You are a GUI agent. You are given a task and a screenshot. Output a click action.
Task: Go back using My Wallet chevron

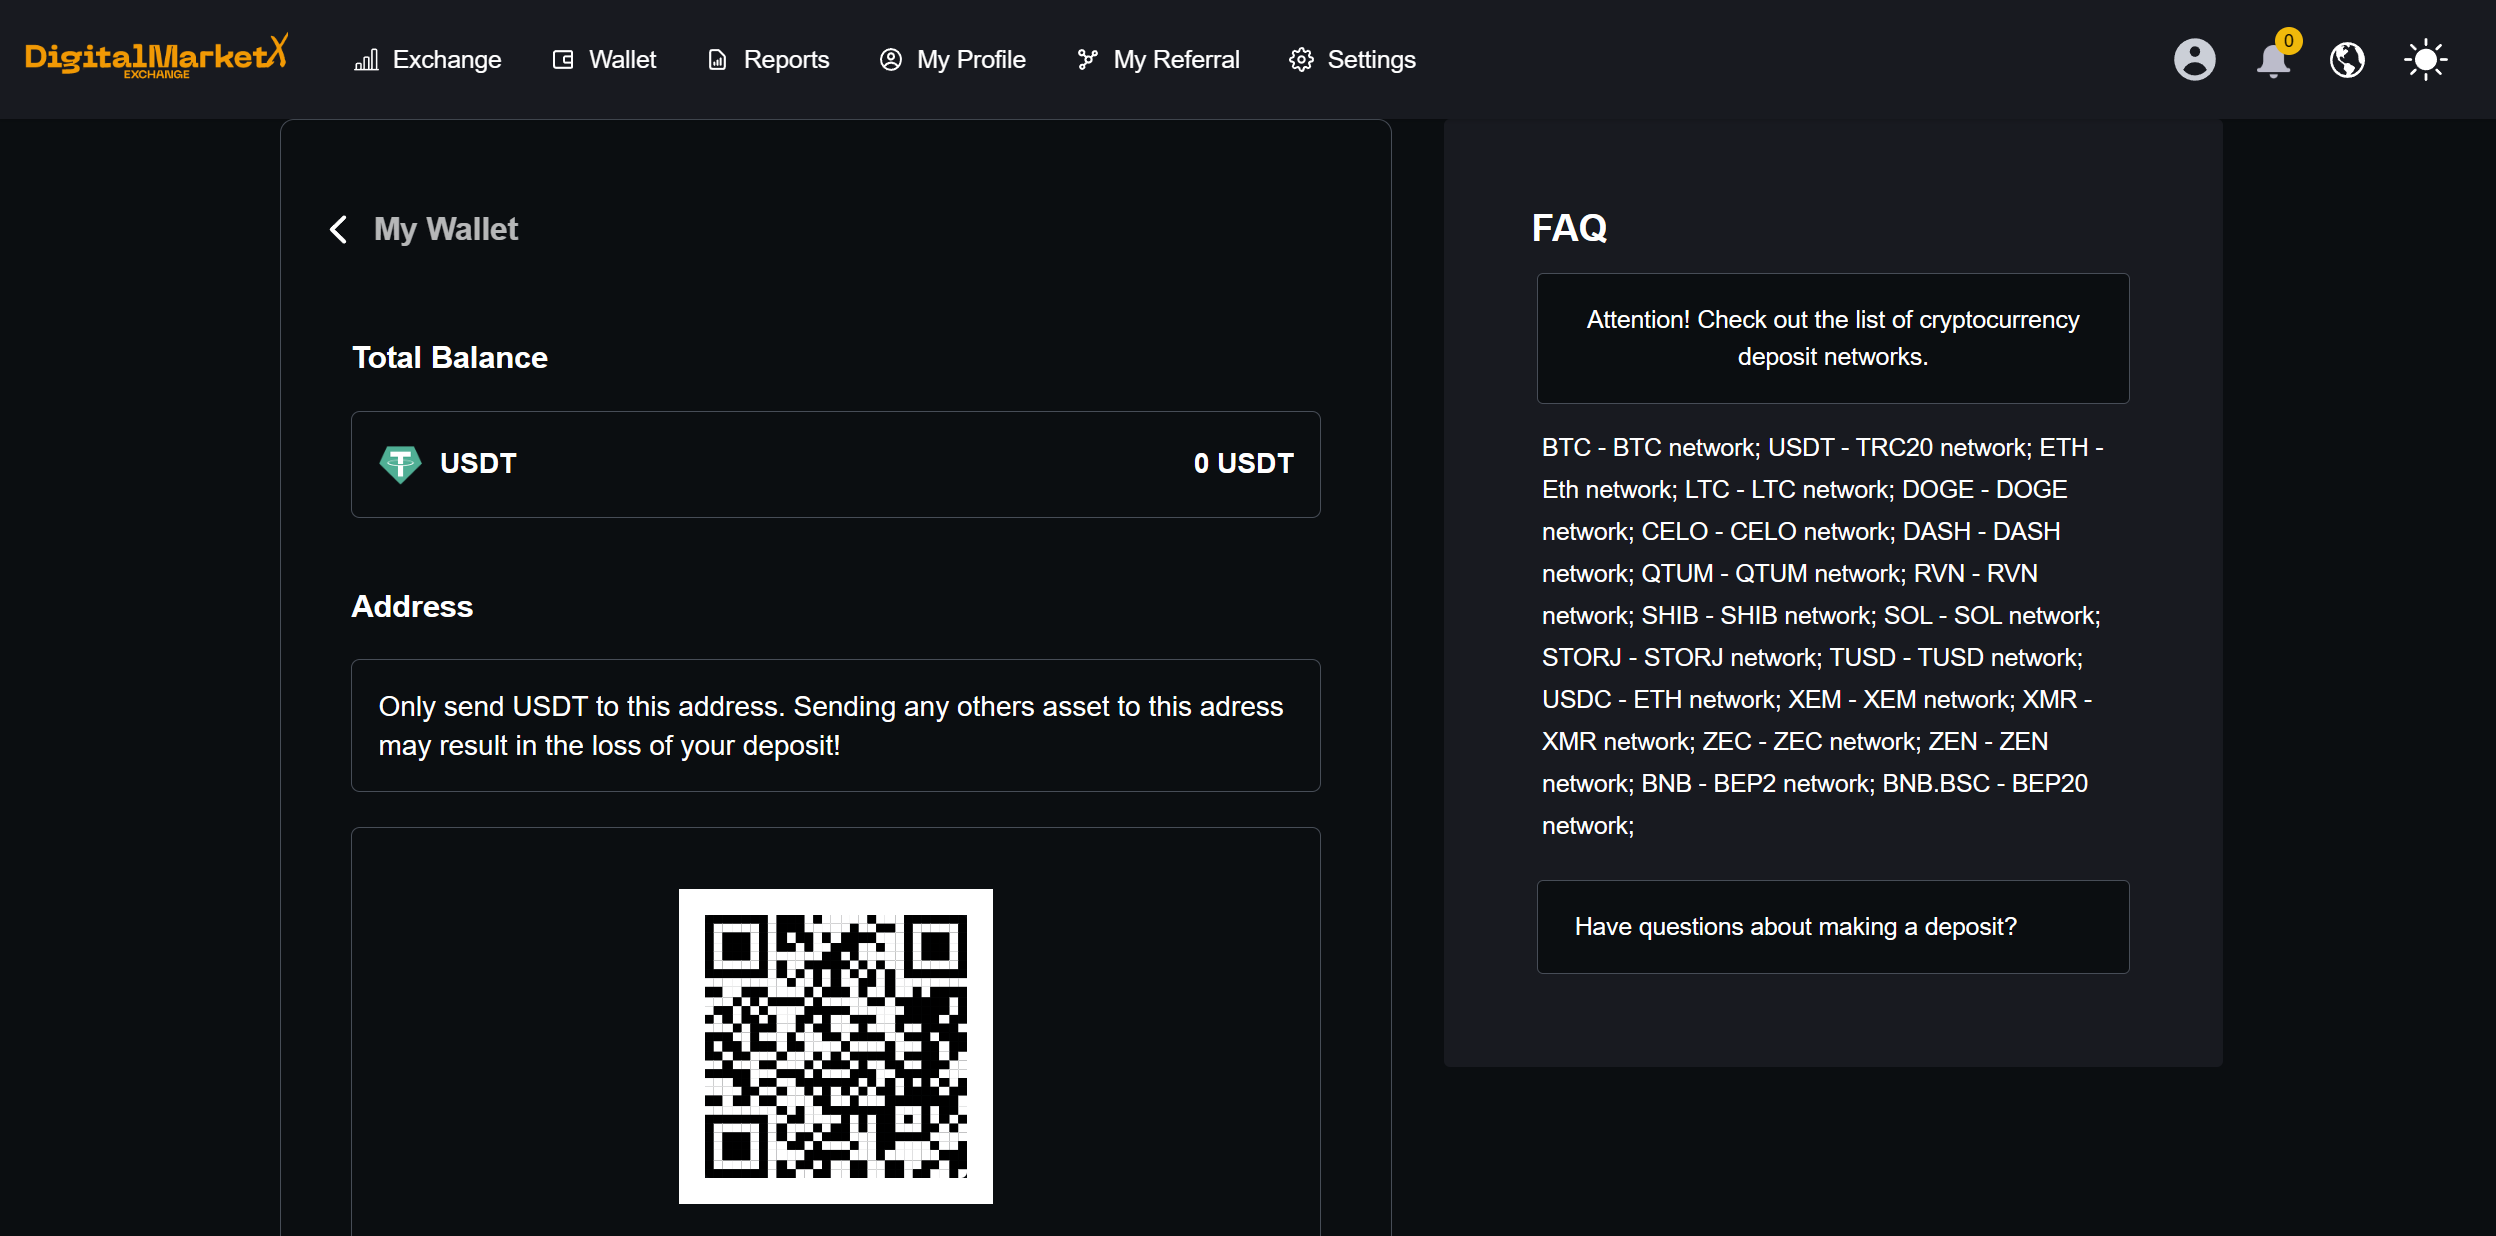coord(339,229)
